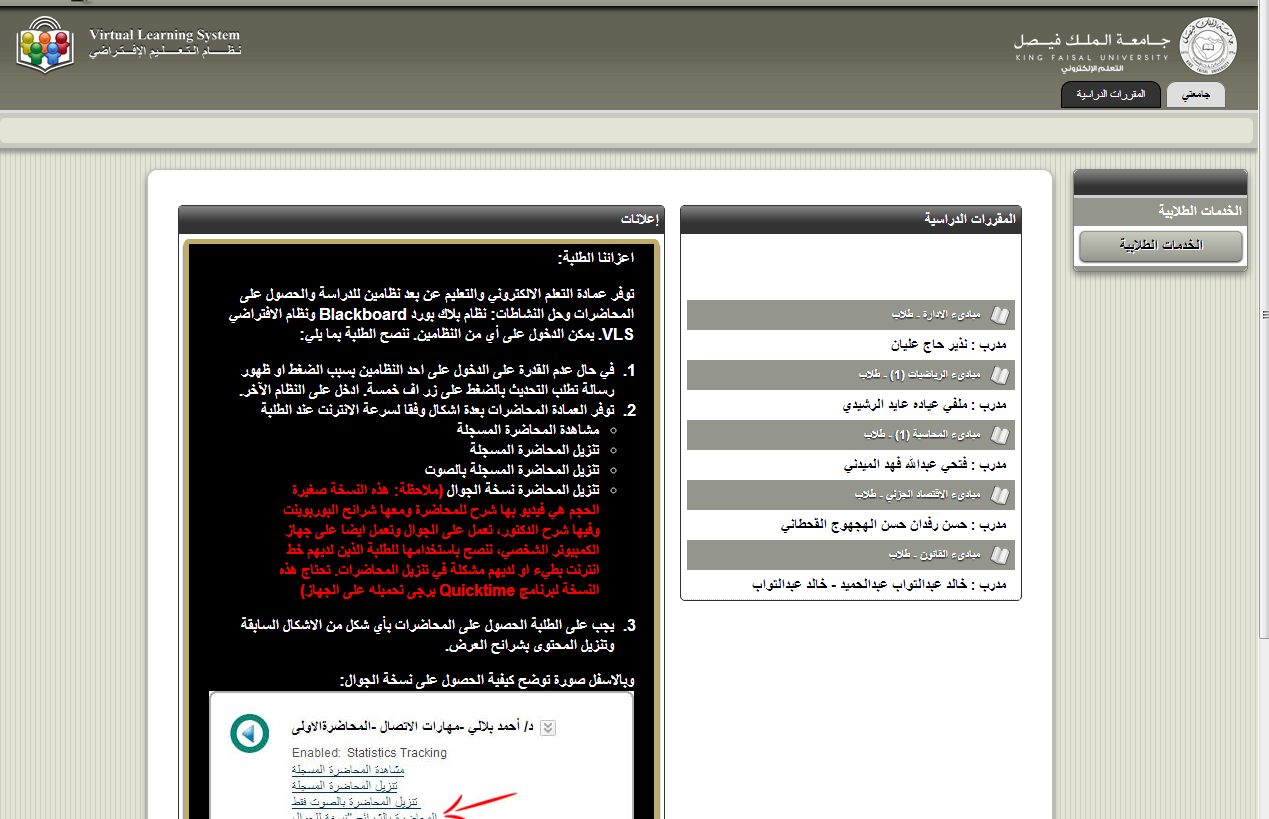Click the book icon beside مبادىء المحاسبة (1)
The height and width of the screenshot is (819, 1269).
coord(1000,436)
